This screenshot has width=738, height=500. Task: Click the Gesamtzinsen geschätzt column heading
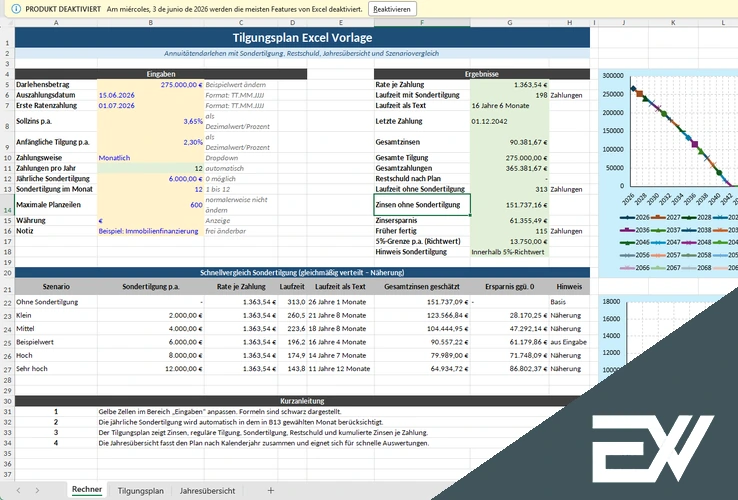[422, 286]
